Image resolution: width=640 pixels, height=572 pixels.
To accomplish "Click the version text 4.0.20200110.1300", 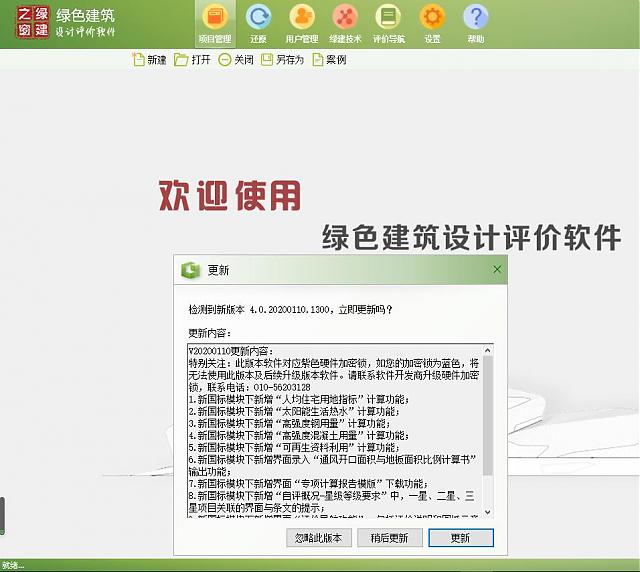I will [x=289, y=309].
